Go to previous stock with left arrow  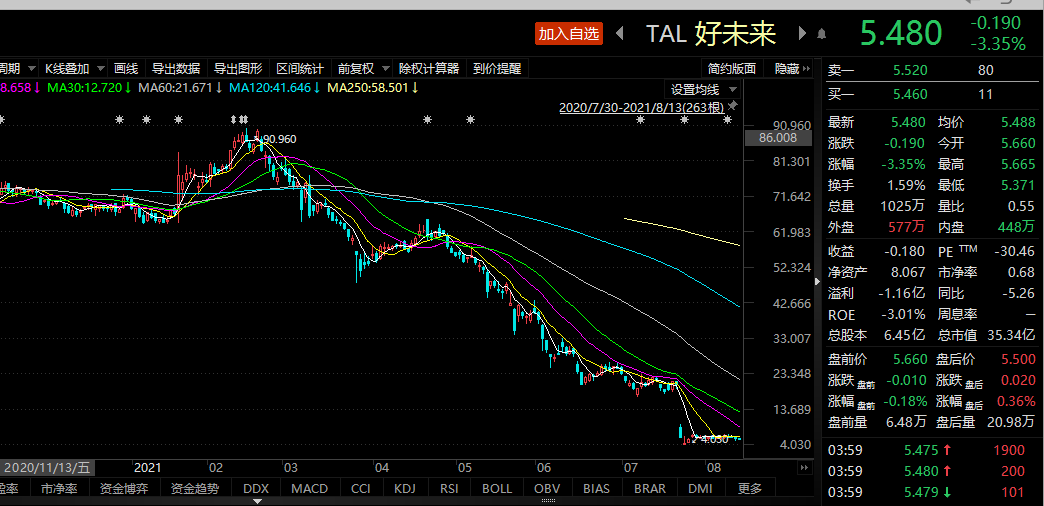pyautogui.click(x=620, y=33)
